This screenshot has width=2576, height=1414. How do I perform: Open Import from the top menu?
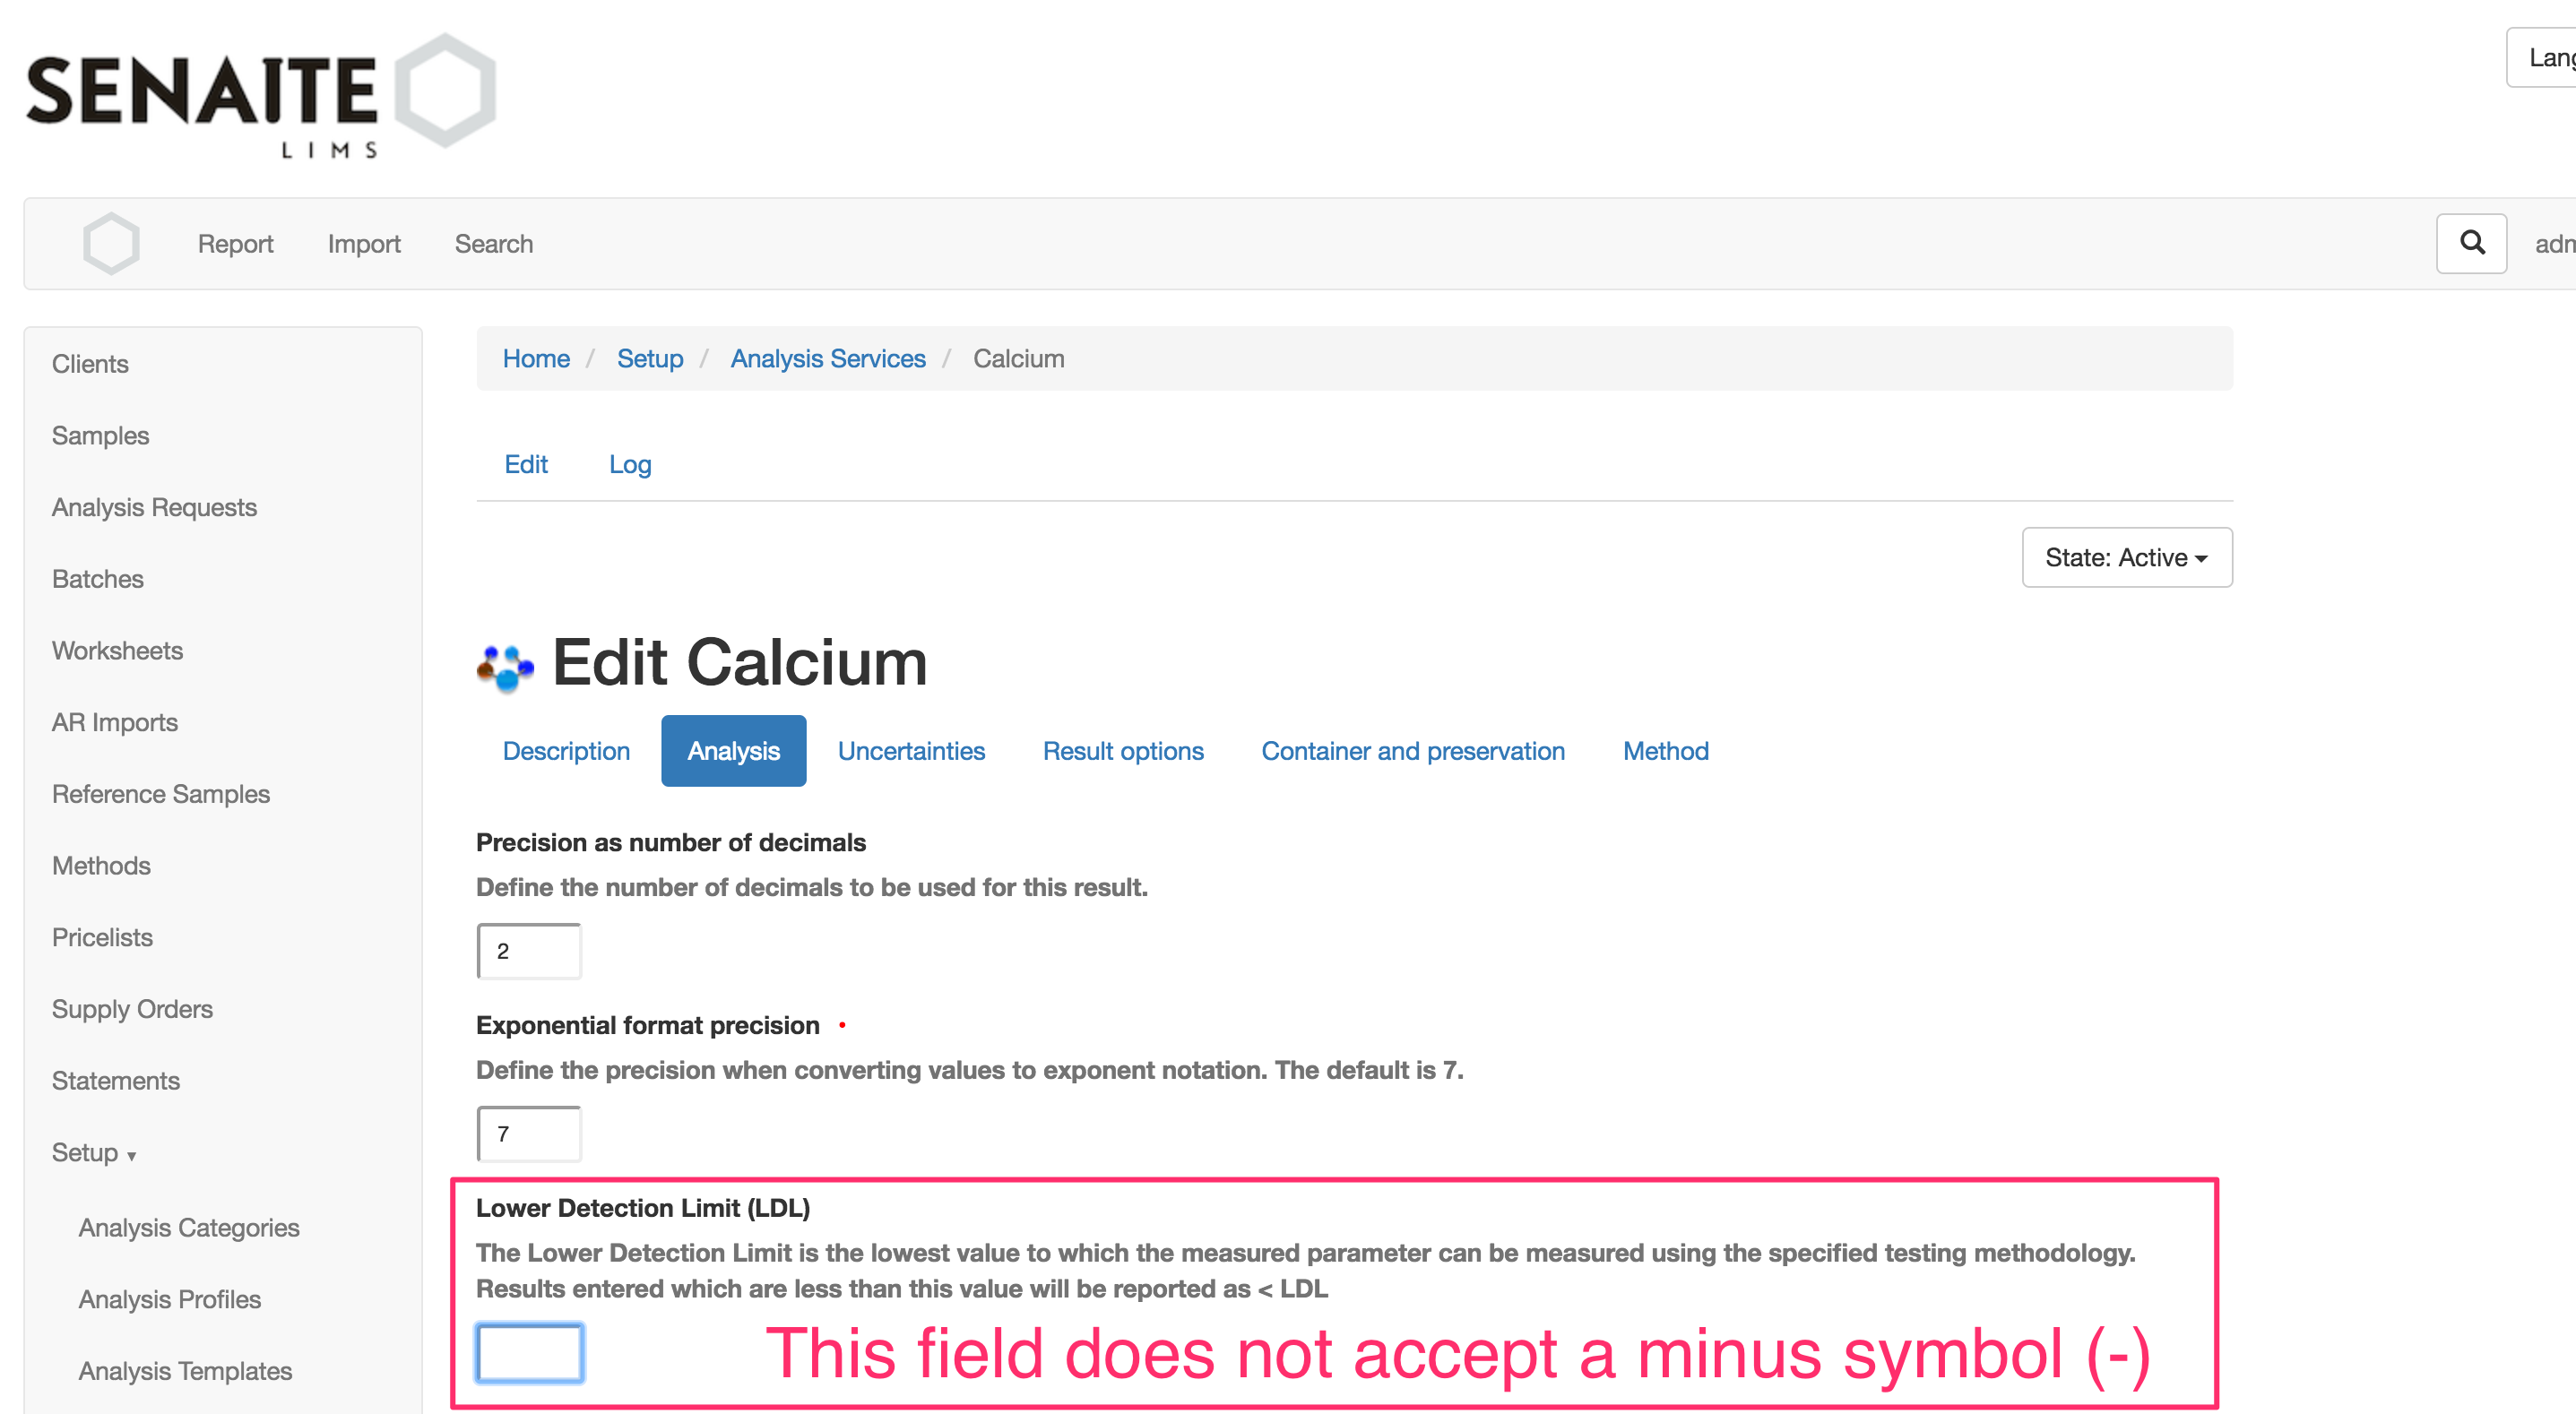click(364, 243)
